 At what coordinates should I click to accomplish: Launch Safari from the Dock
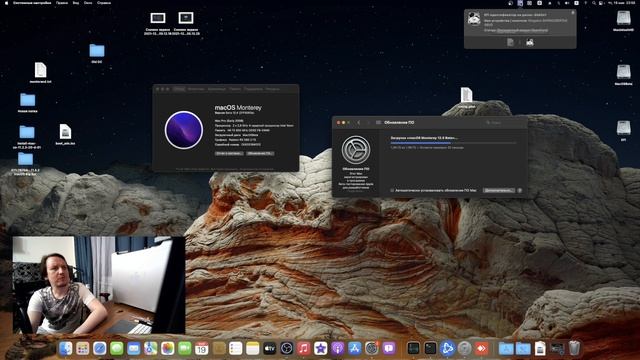(100, 348)
